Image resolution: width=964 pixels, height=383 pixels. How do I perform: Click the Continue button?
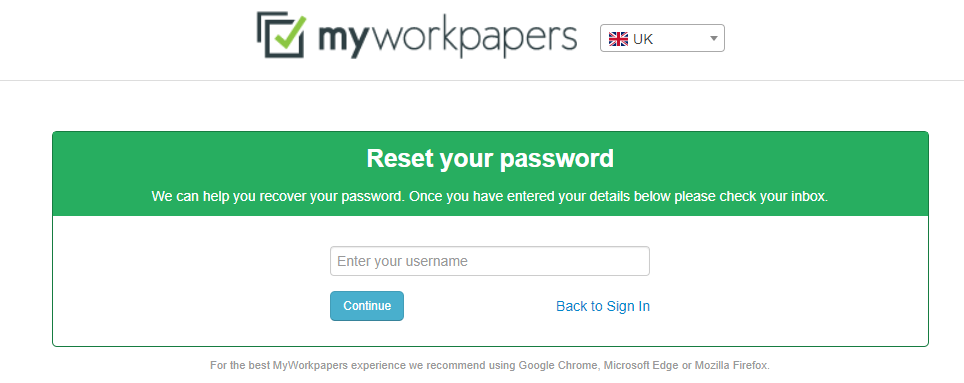367,306
